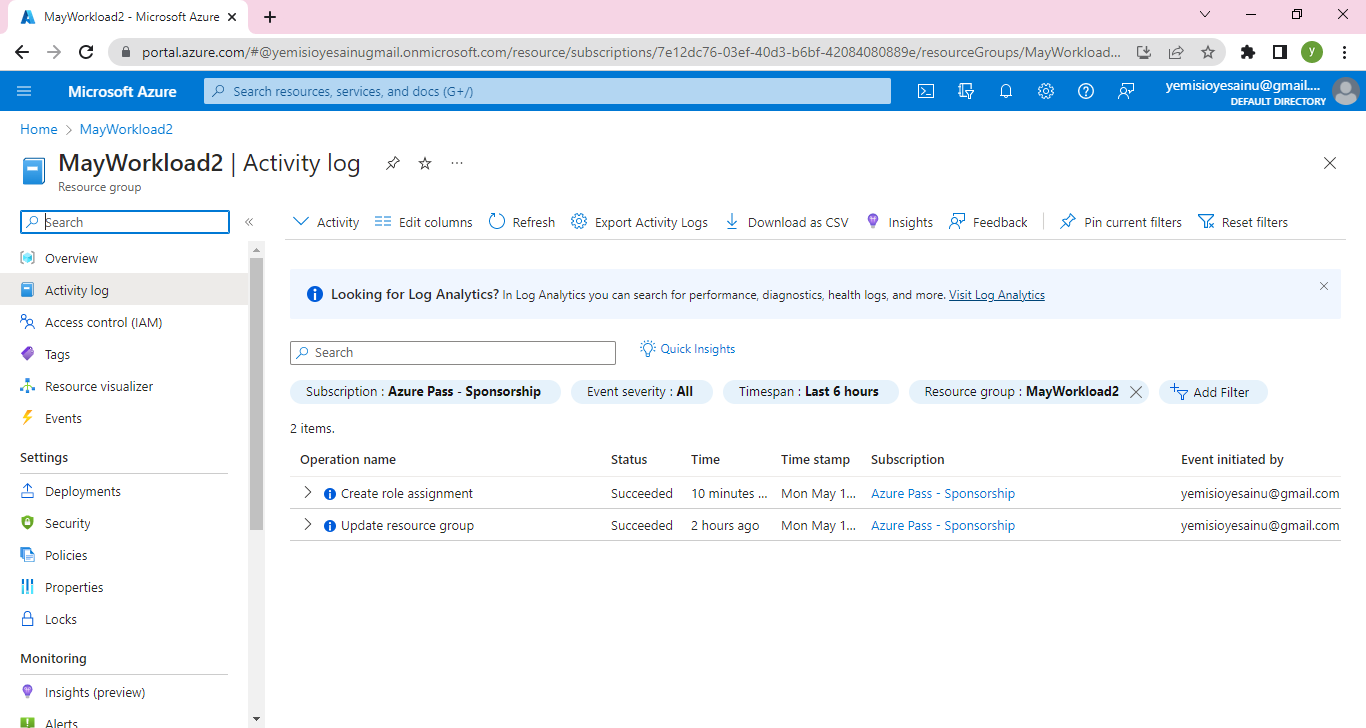
Task: Open Edit columns
Action: click(424, 222)
